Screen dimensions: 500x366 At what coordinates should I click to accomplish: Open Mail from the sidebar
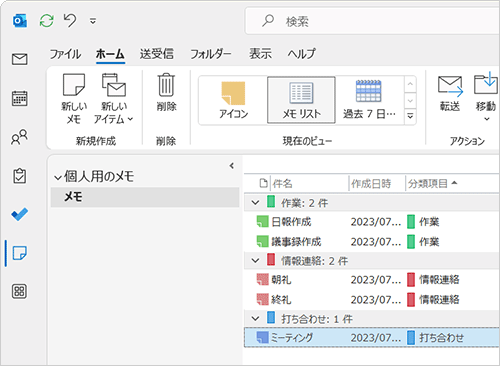tap(20, 59)
